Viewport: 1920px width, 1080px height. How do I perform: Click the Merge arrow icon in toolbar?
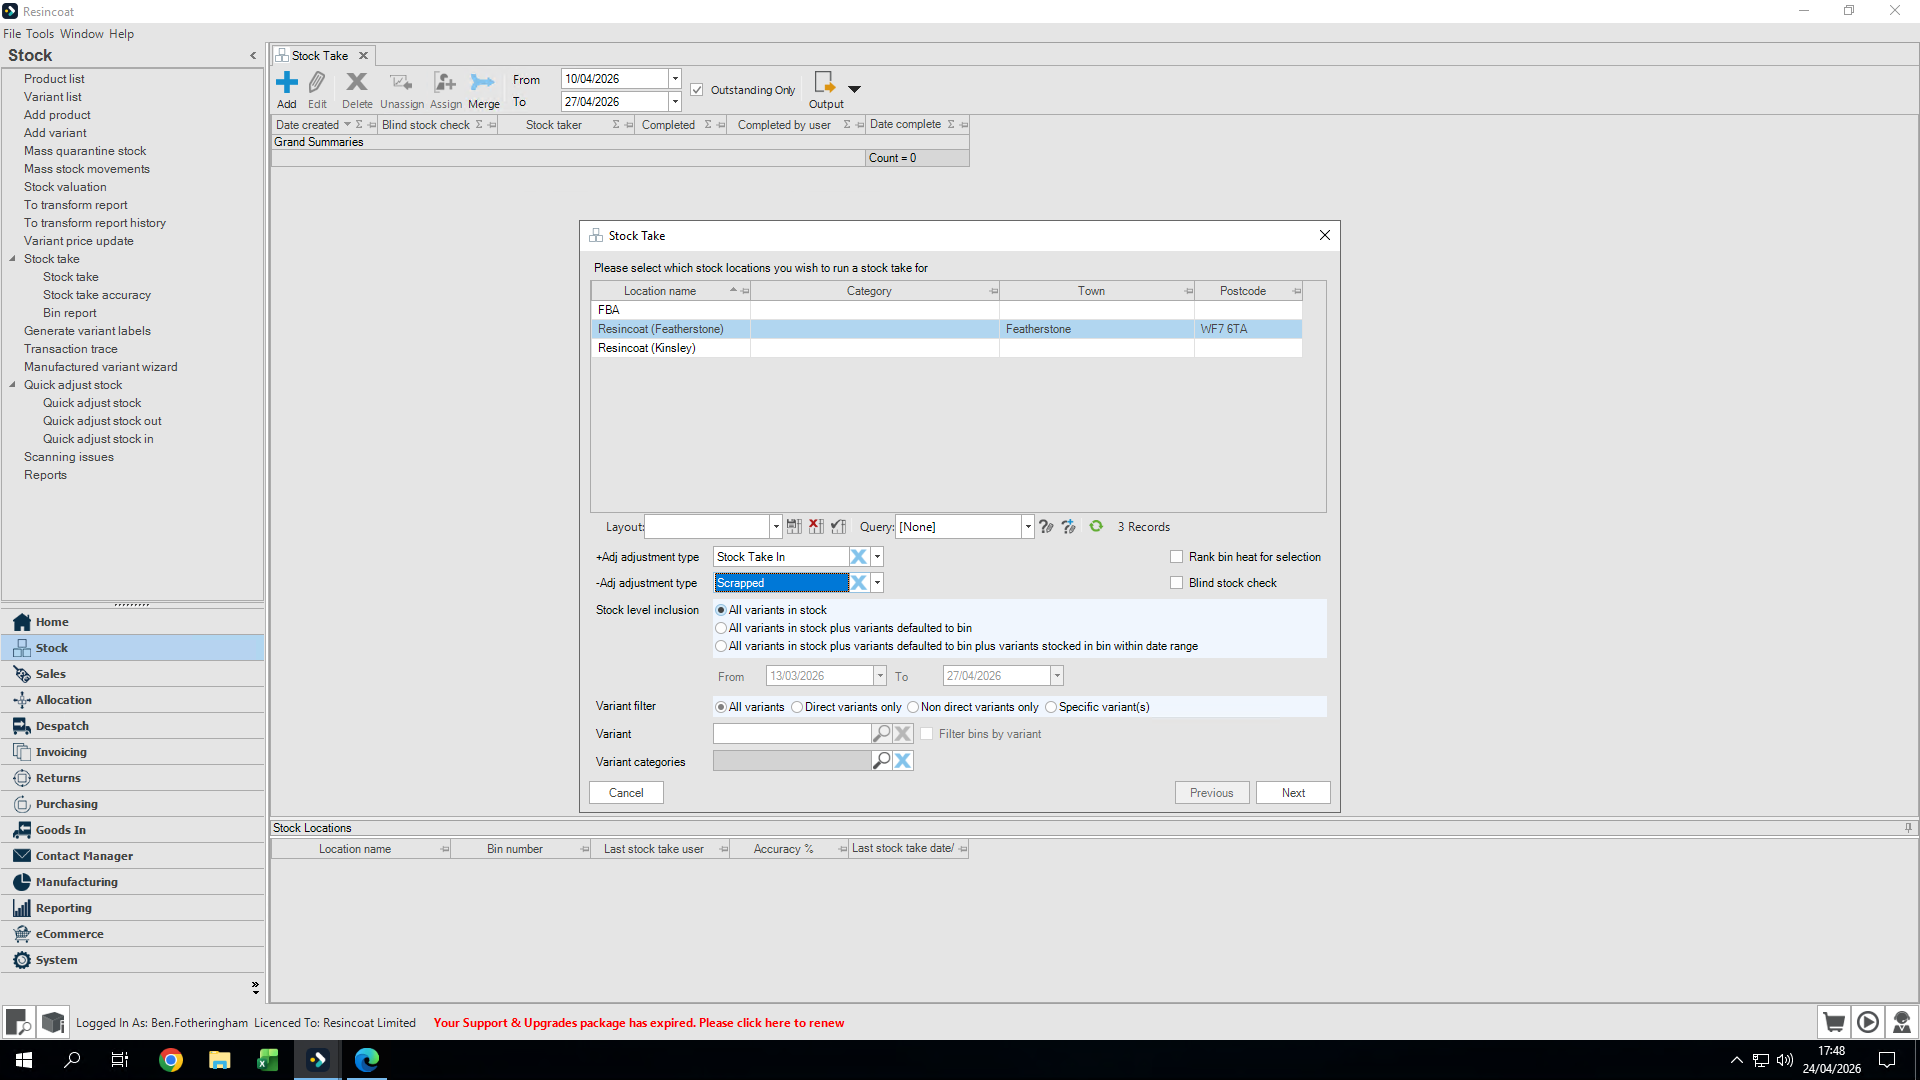[x=483, y=82]
